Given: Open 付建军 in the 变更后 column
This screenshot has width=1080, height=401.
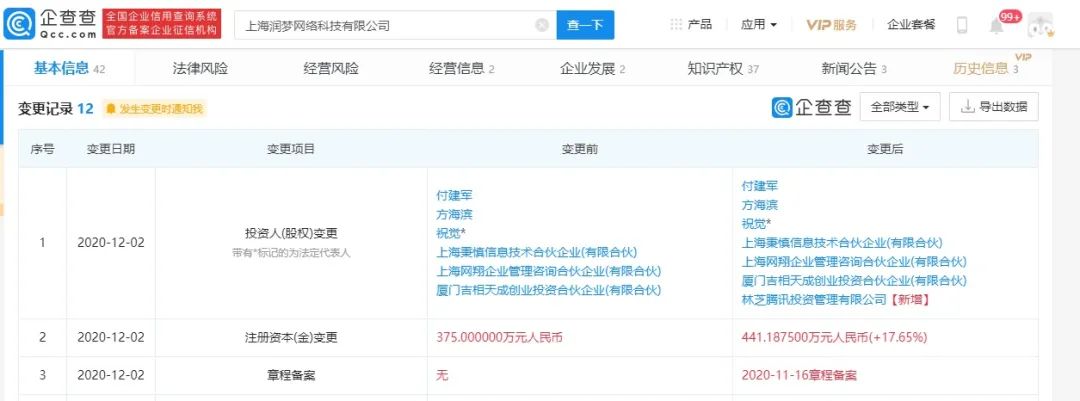Looking at the screenshot, I should (x=760, y=186).
